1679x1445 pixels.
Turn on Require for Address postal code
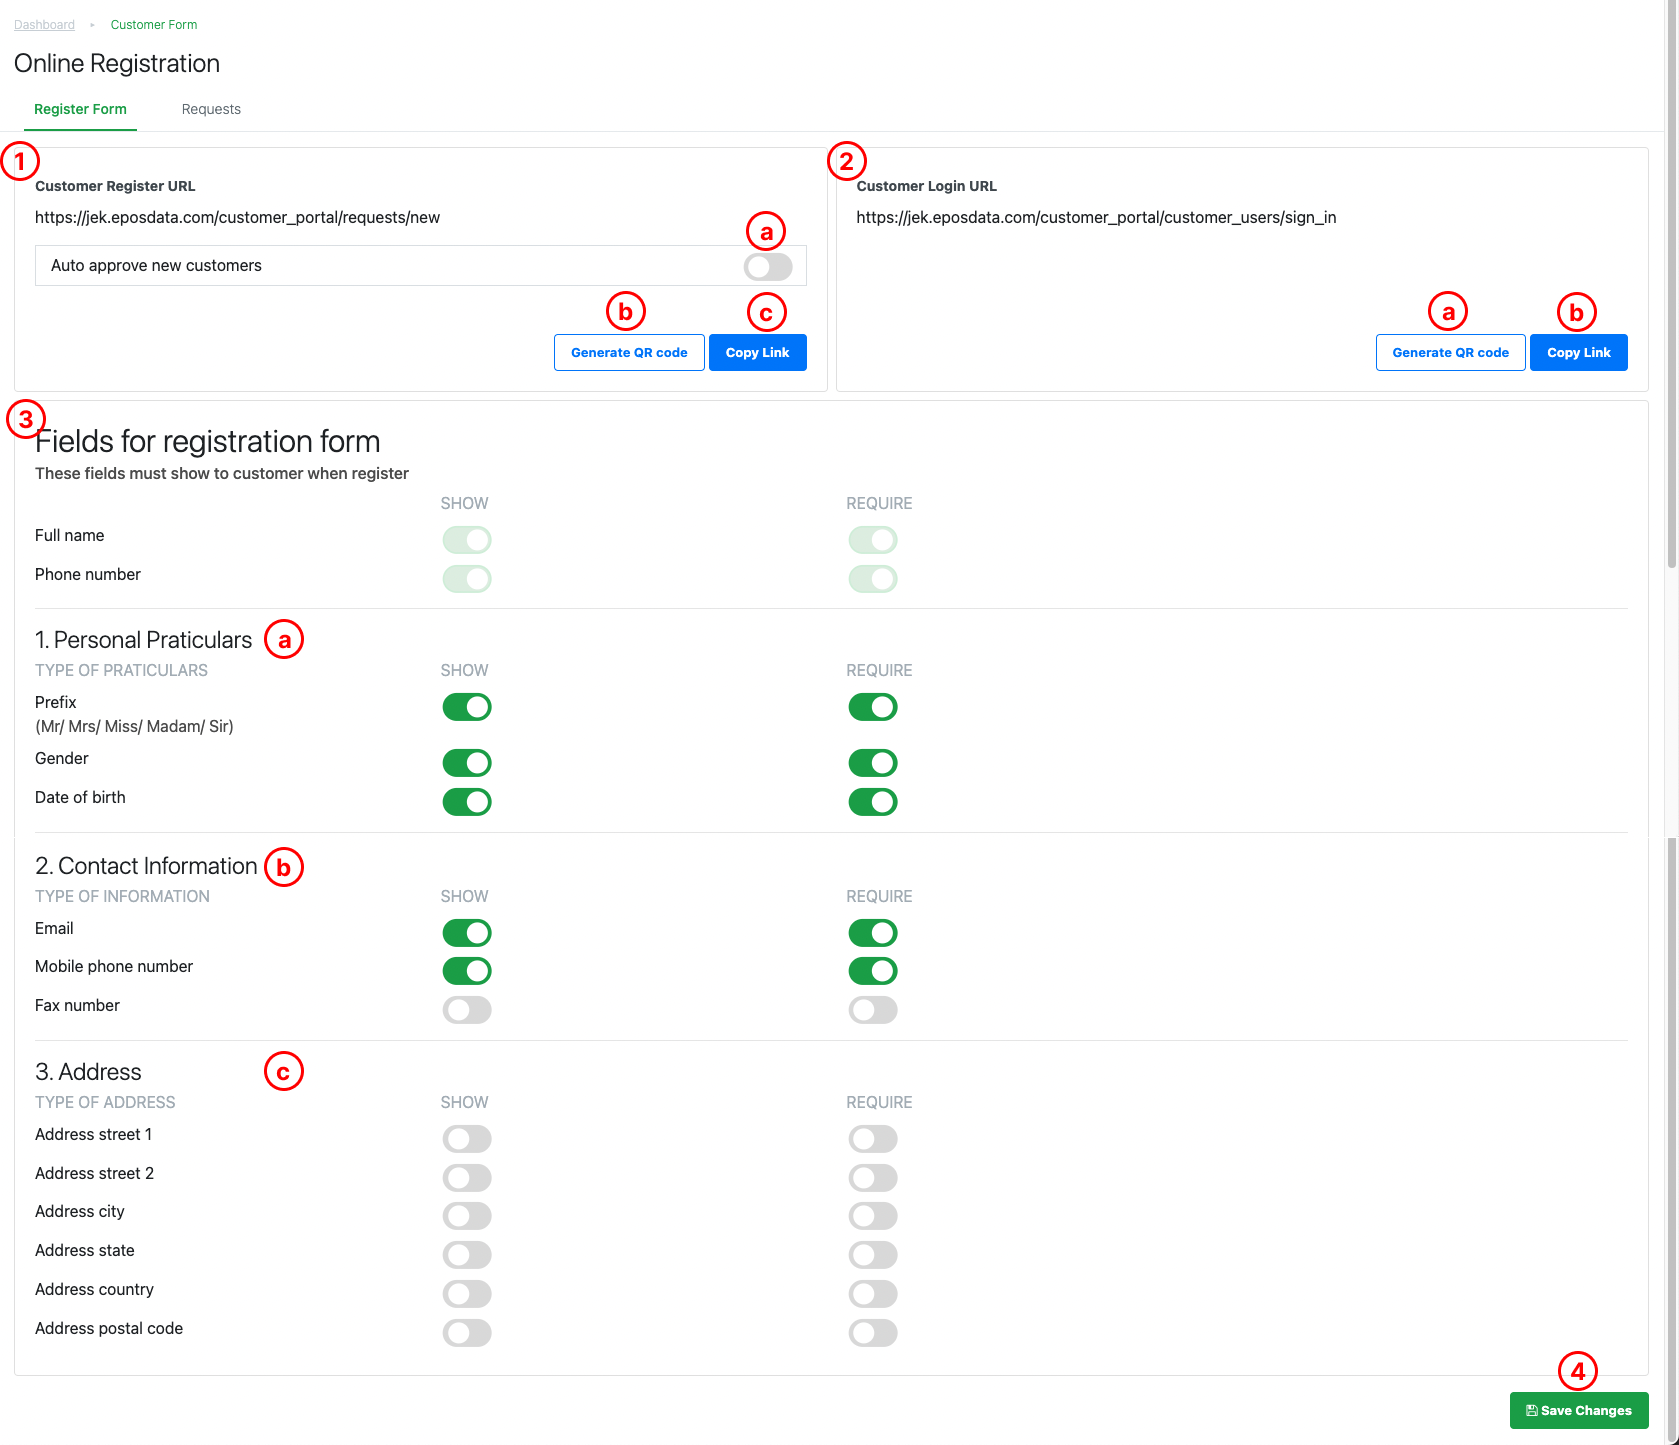click(873, 1333)
